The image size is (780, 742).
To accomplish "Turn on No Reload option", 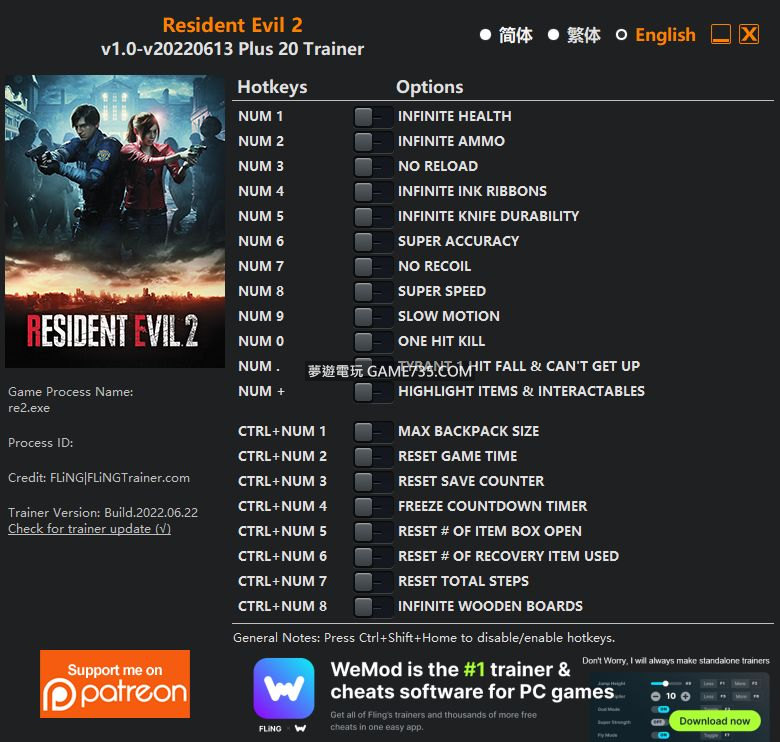I will tap(373, 167).
